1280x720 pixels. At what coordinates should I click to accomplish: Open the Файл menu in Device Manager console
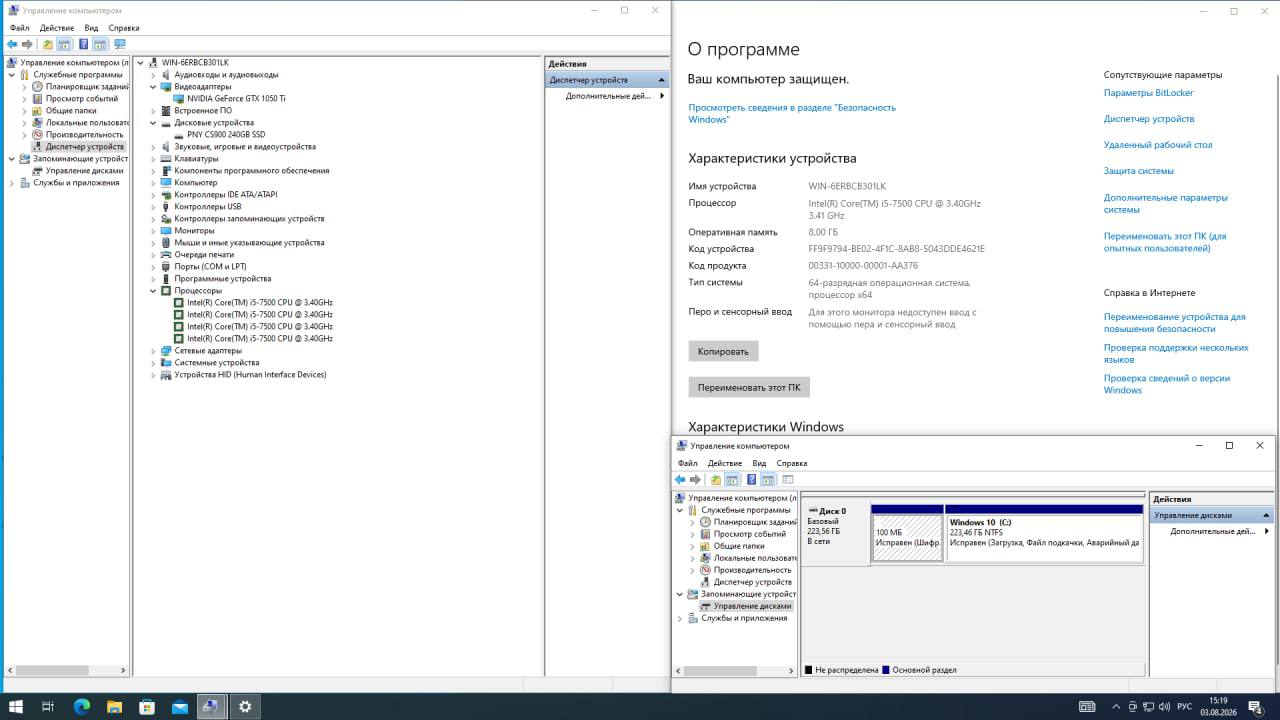click(x=20, y=28)
